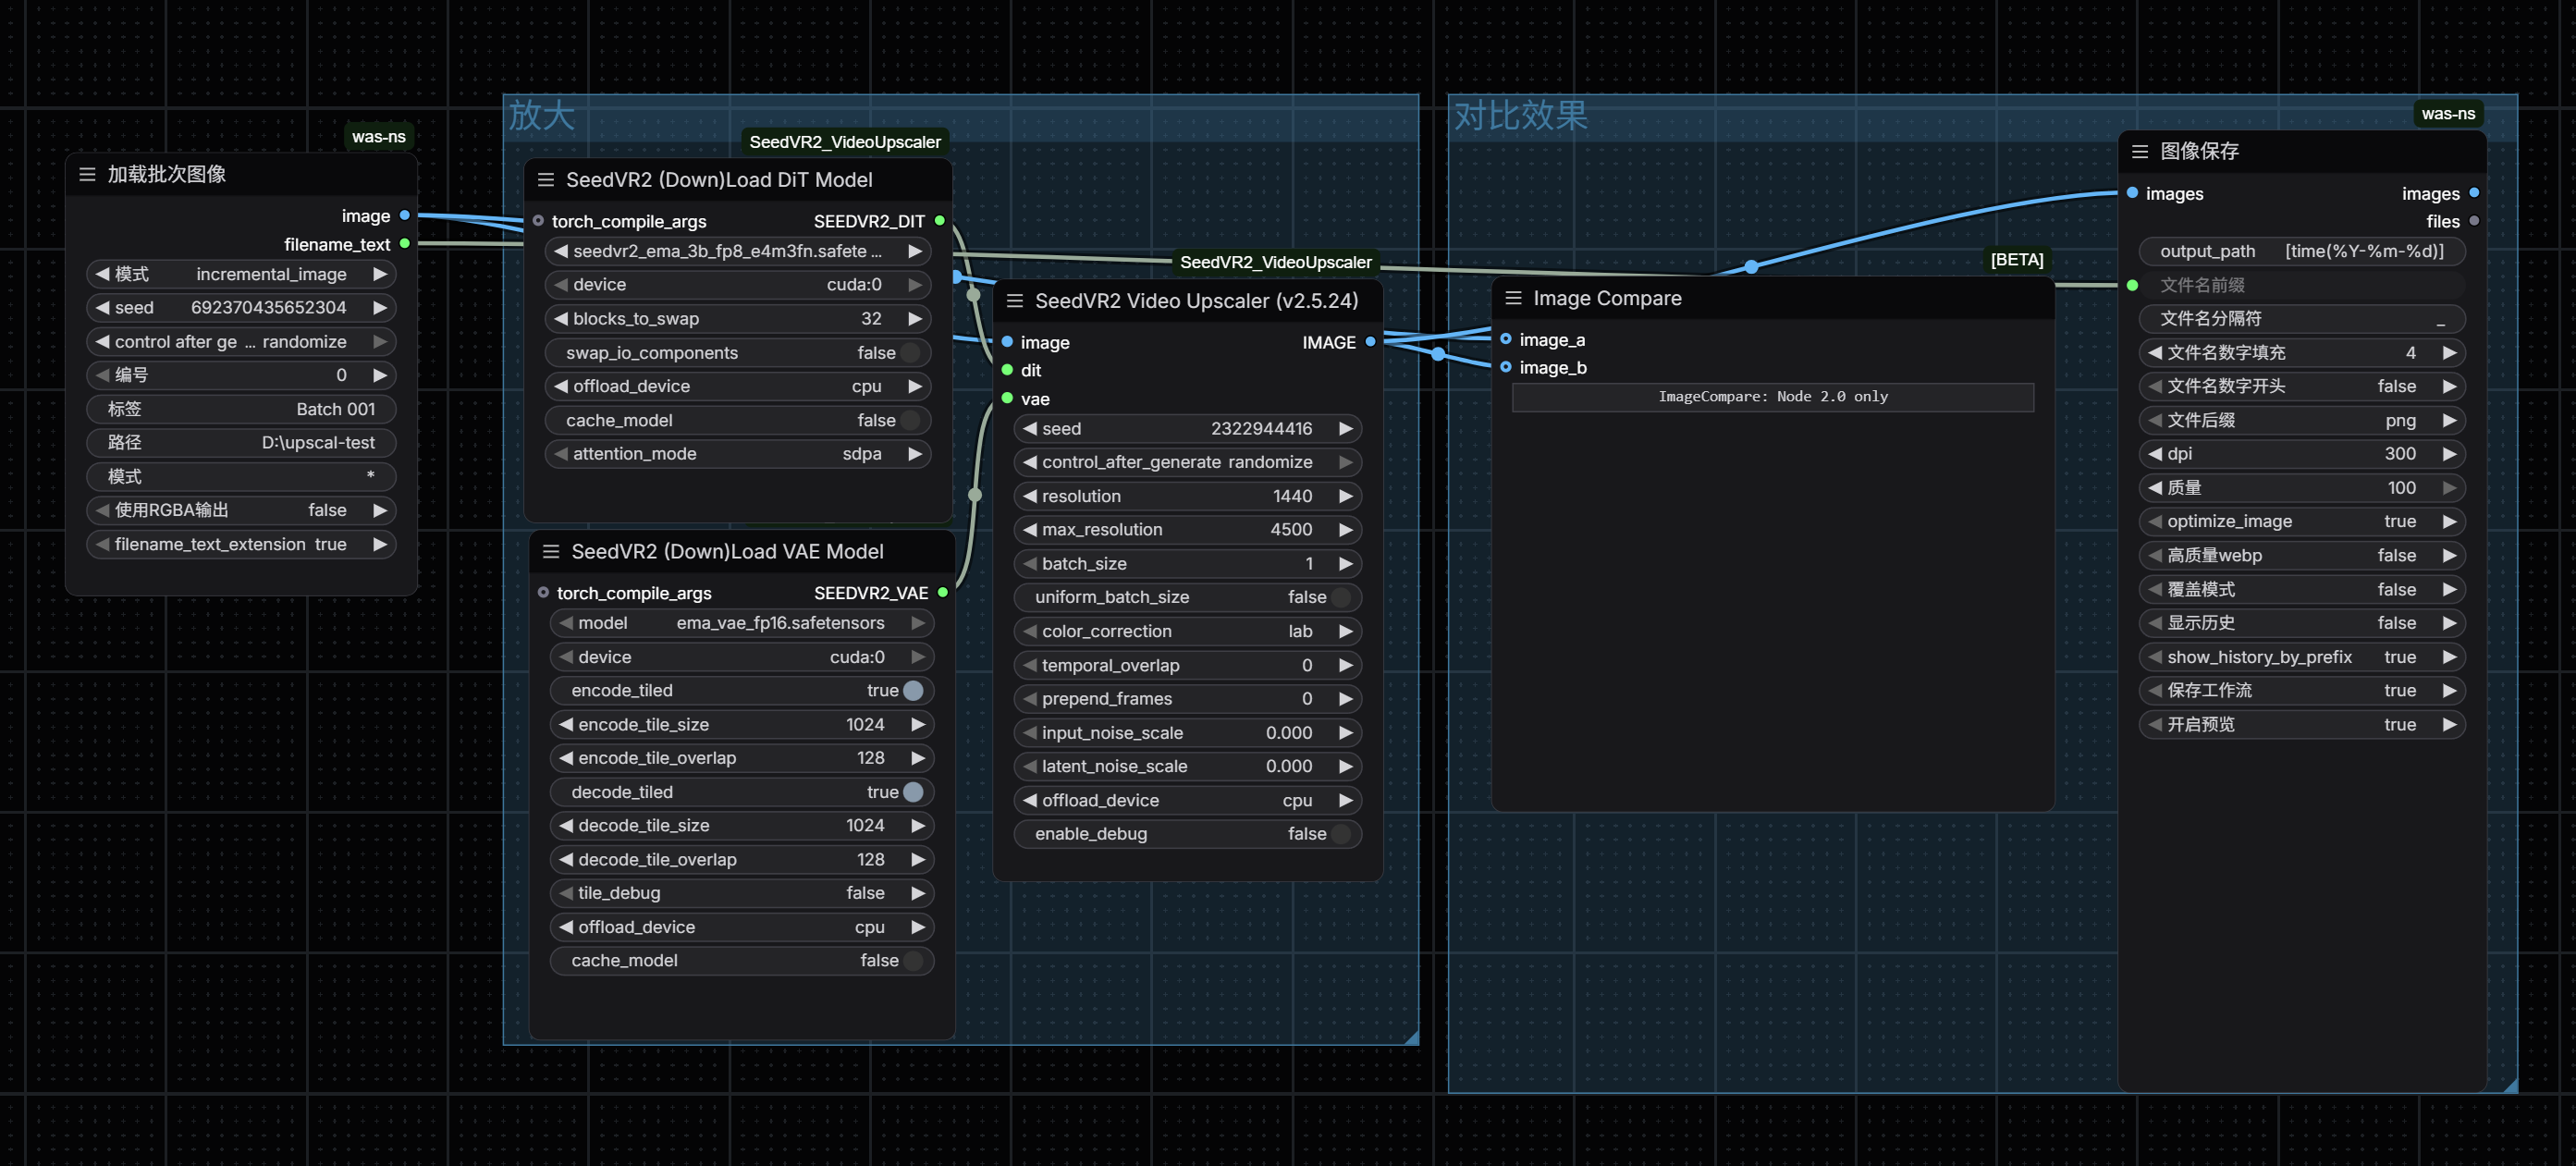The width and height of the screenshot is (2576, 1166).
Task: Open the attention_mode sdpa dropdown
Action: 738,454
